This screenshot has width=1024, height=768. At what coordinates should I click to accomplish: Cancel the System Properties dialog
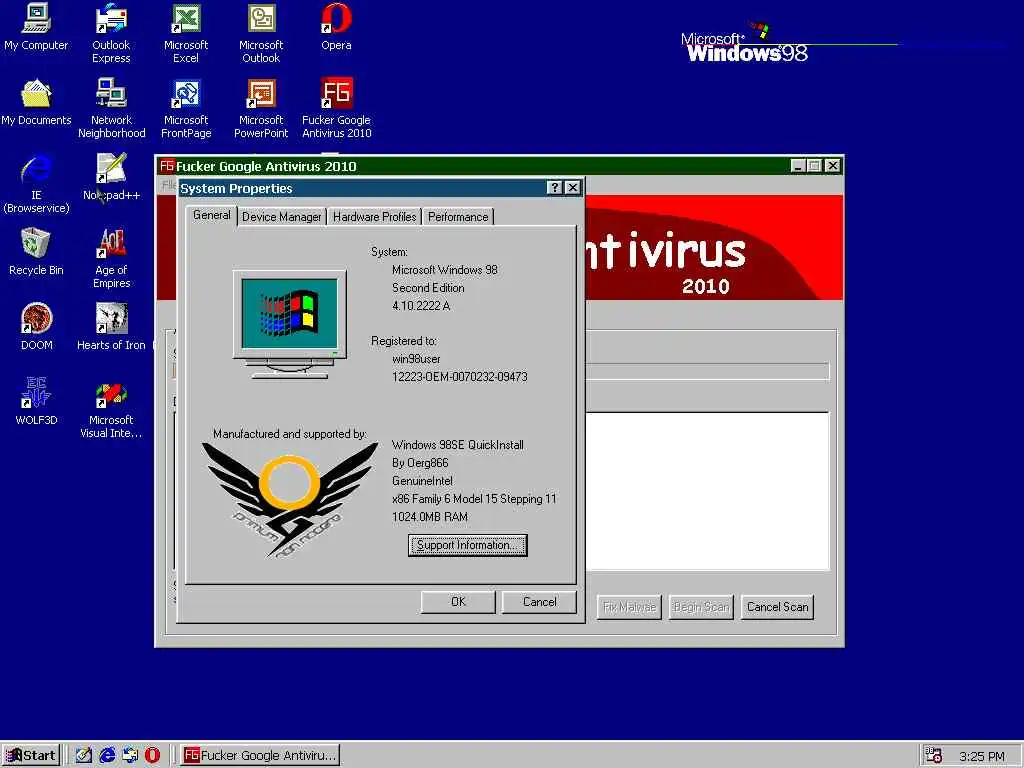[539, 602]
